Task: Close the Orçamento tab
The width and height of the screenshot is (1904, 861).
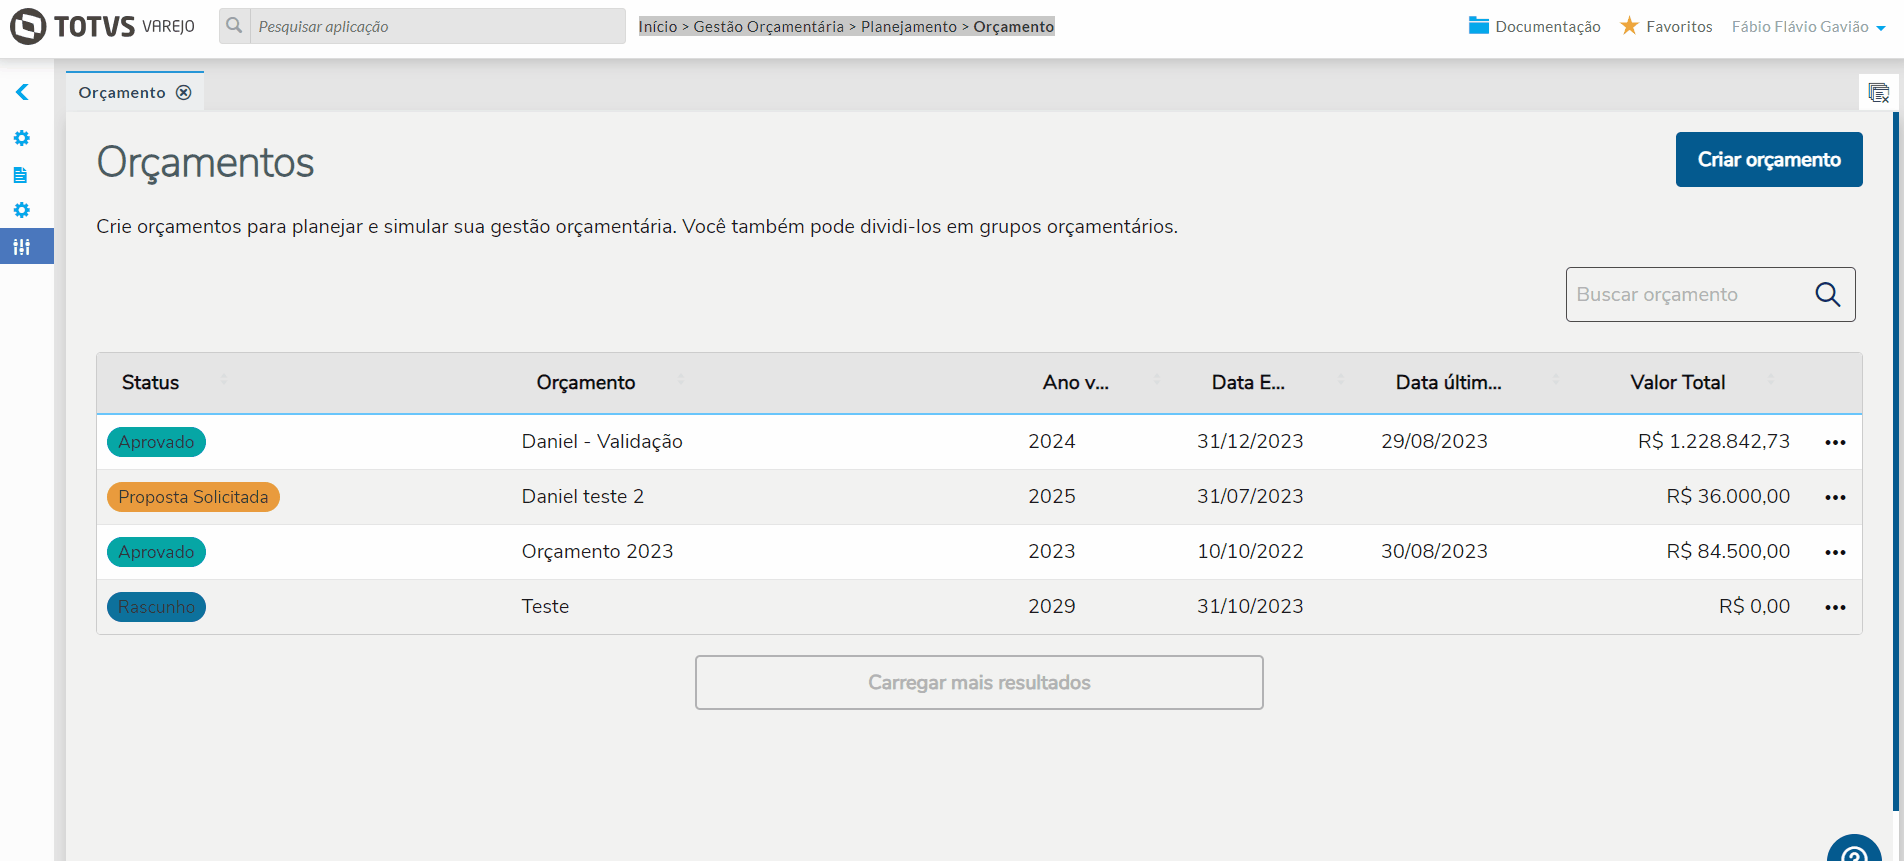Action: 184,92
